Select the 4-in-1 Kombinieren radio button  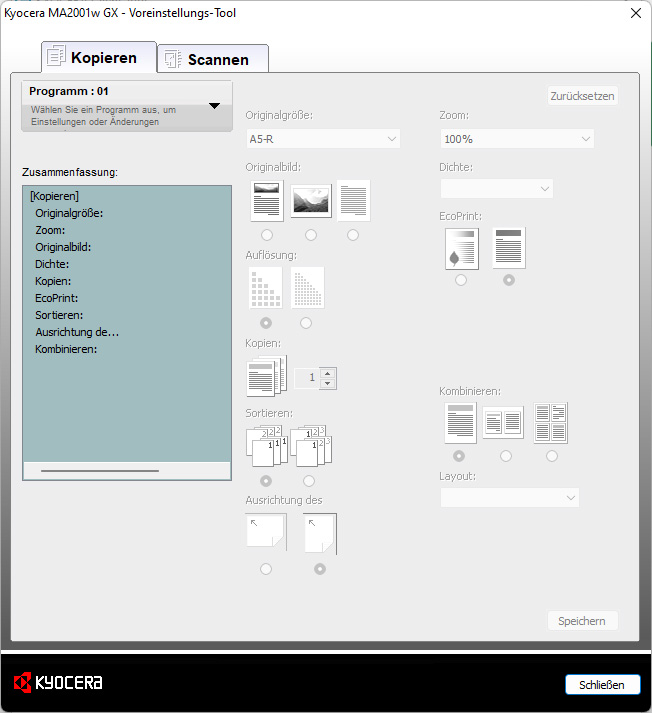[552, 456]
